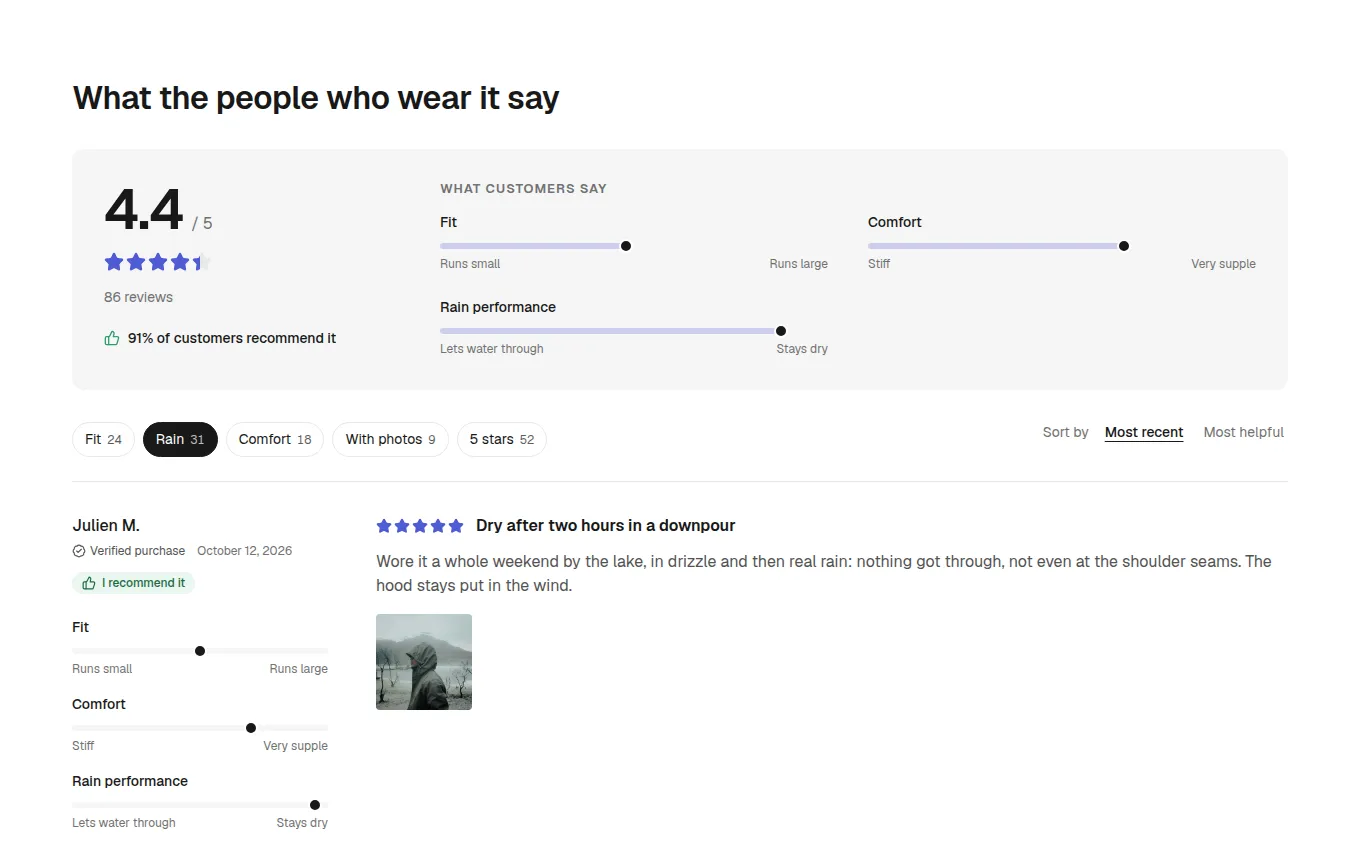Screen dimensions: 1360x850
Task: Click the summary Comfort slider handle
Action: point(1124,246)
